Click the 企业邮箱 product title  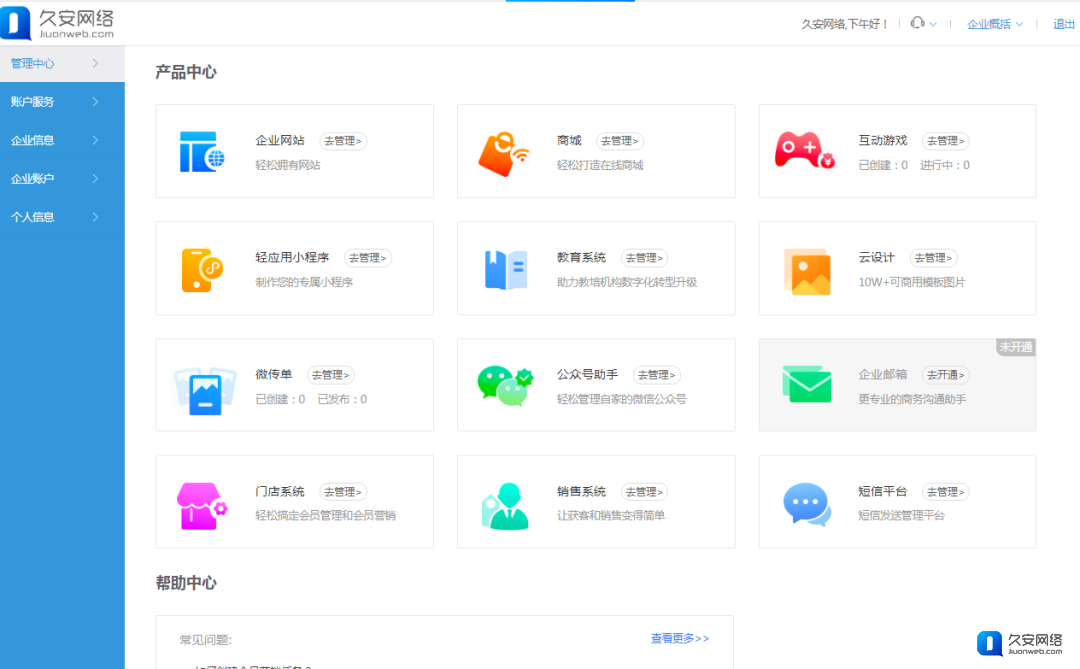coord(883,375)
